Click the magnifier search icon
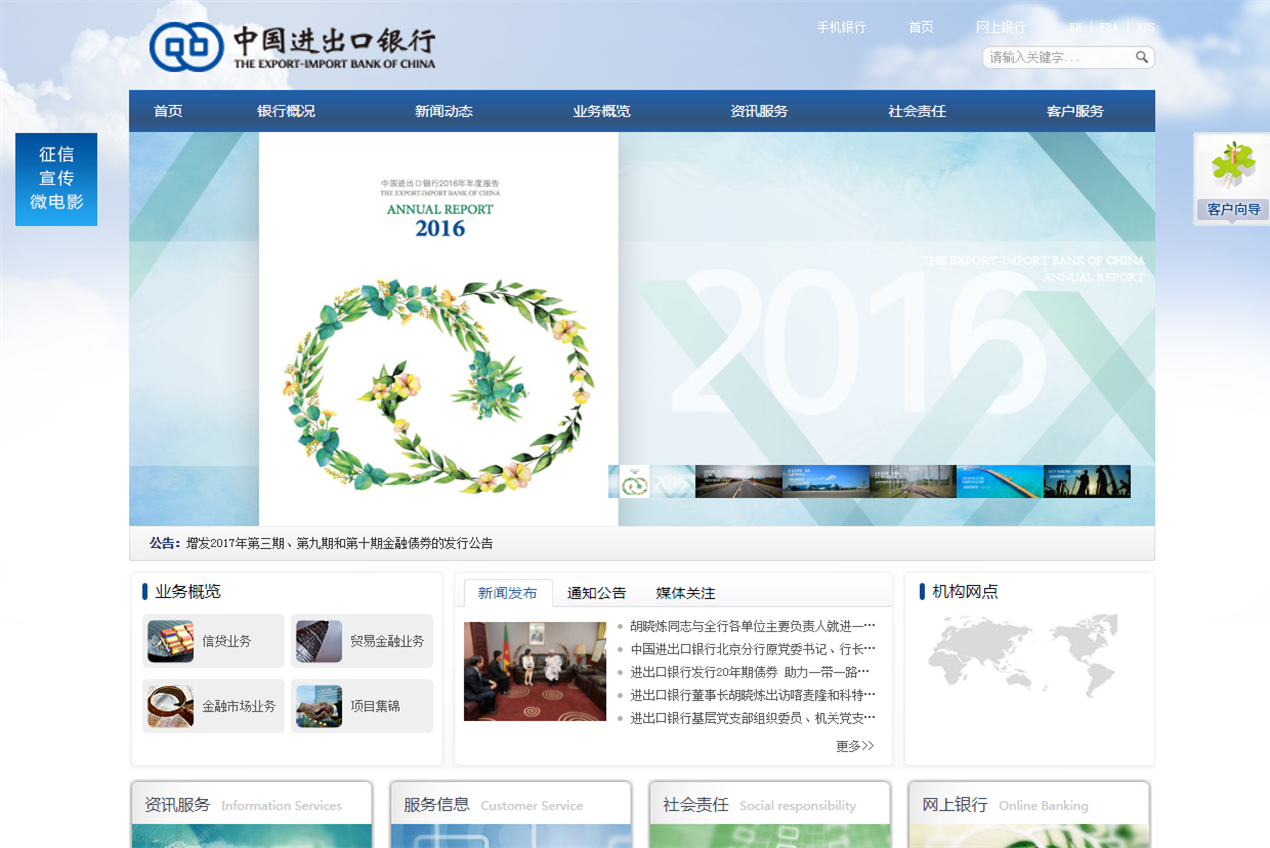Viewport: 1270px width, 848px height. (x=1142, y=57)
